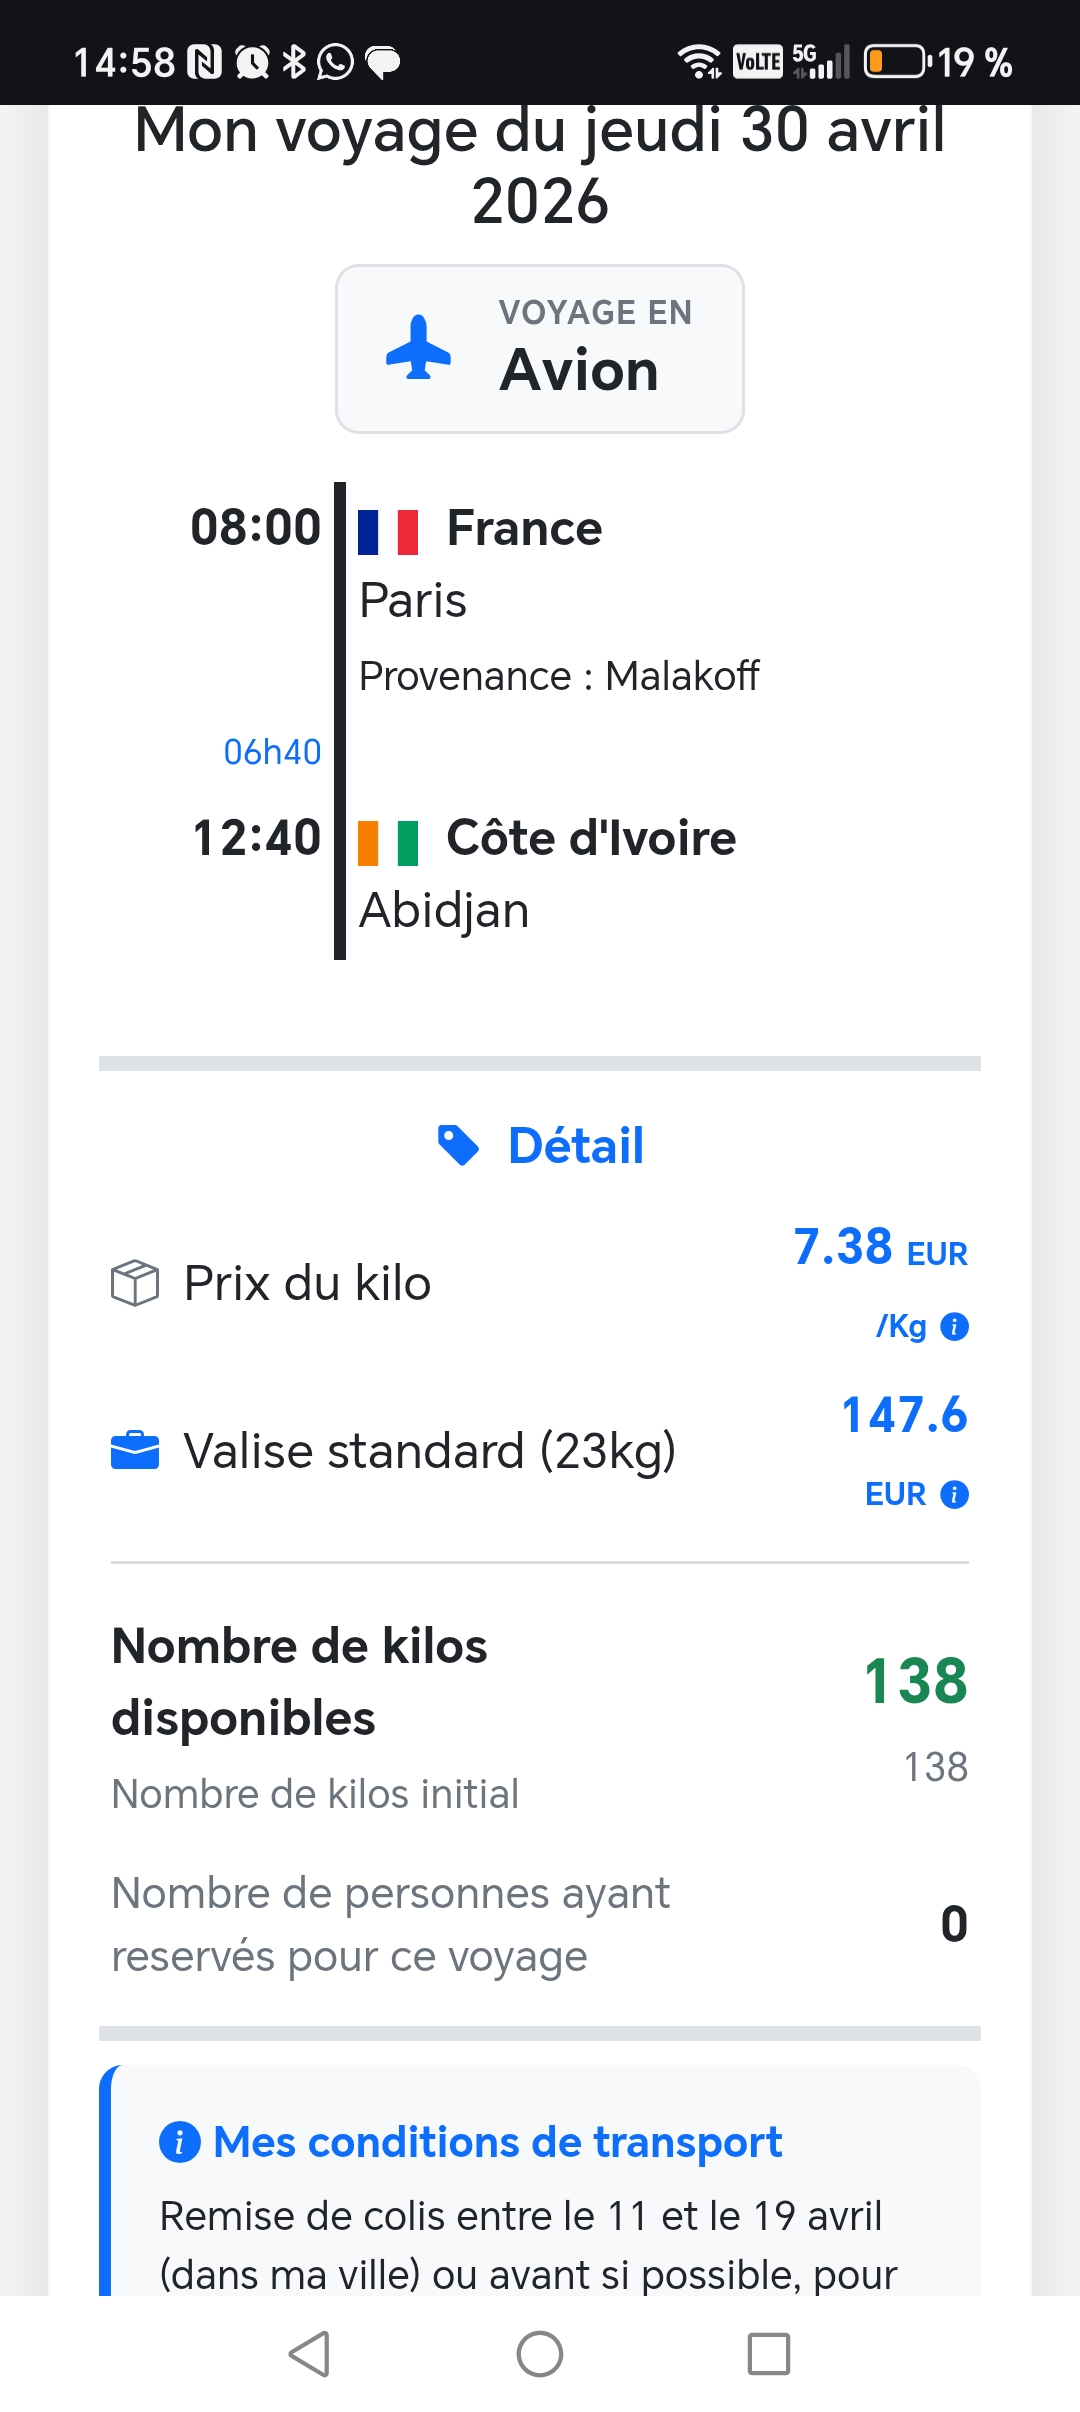Tap the battery indicator in status bar
The width and height of the screenshot is (1080, 2412).
[895, 62]
